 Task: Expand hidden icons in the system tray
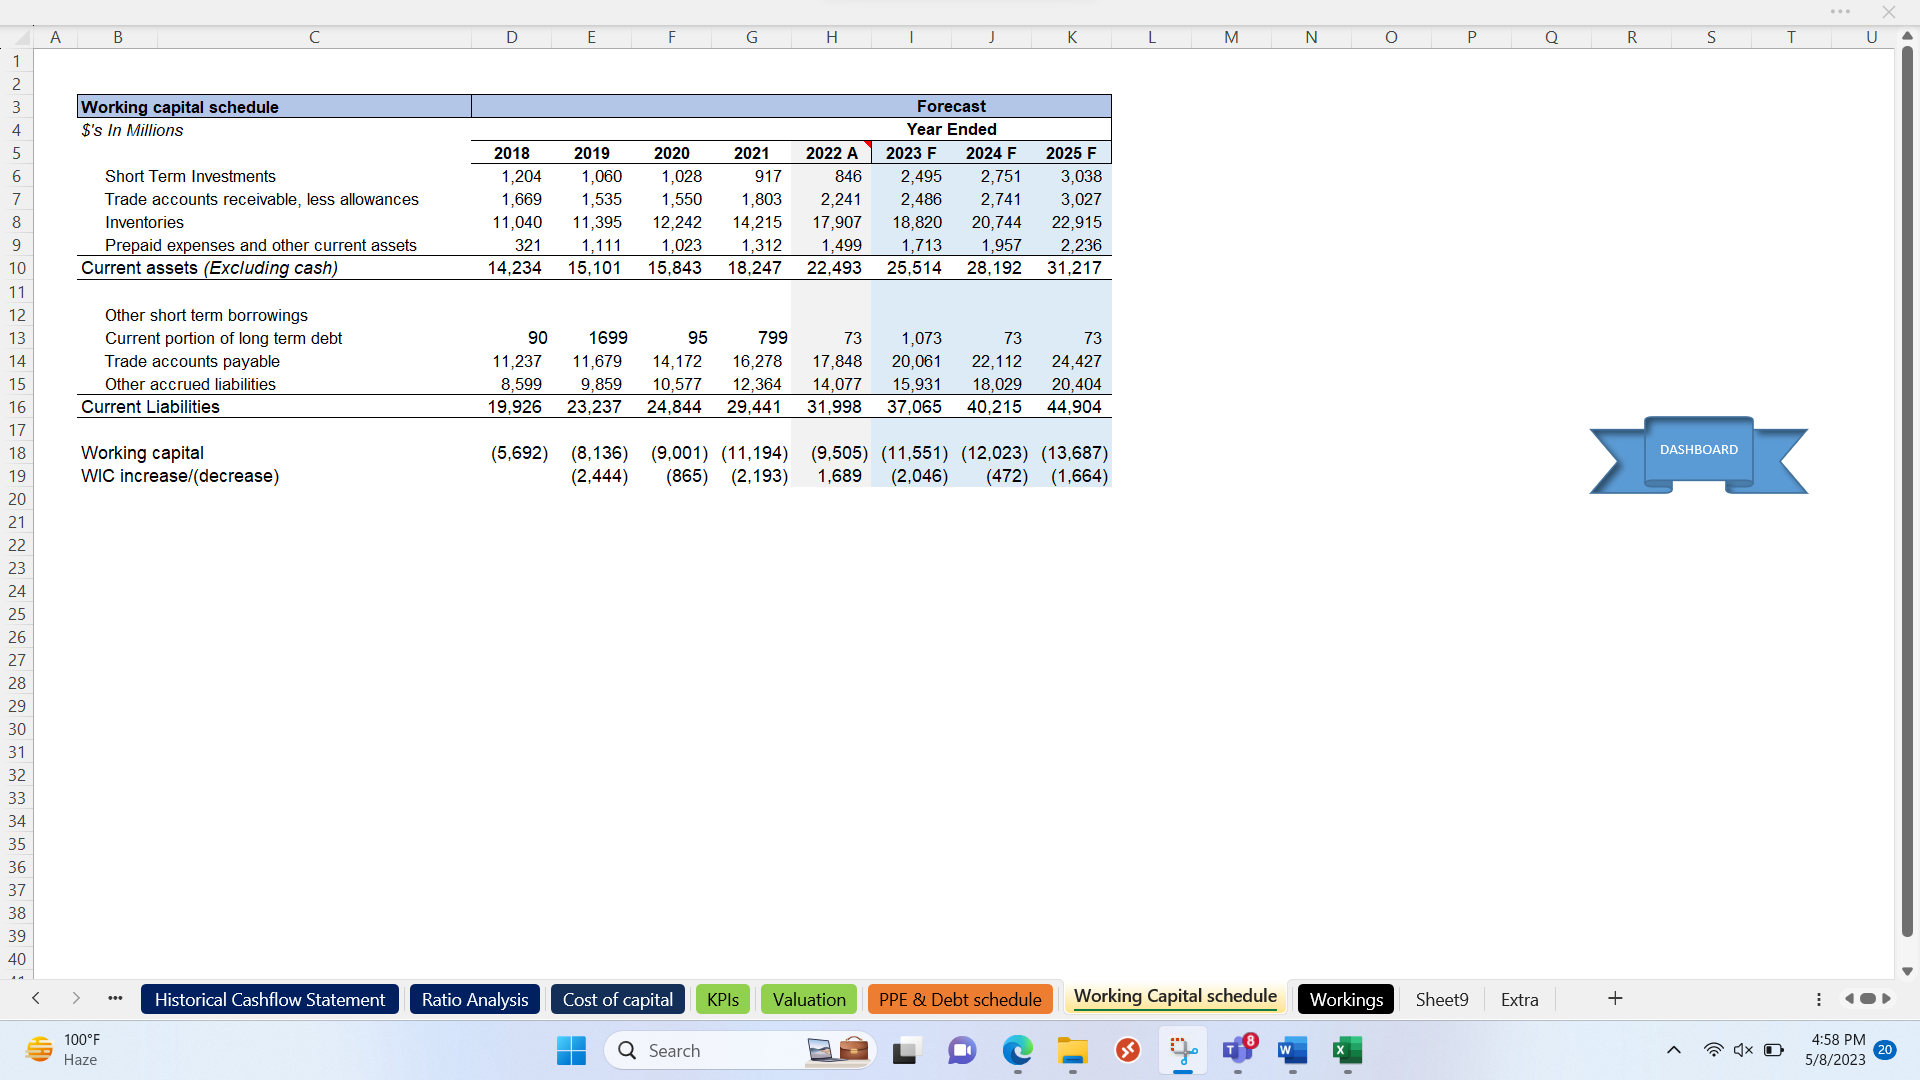[1673, 1050]
